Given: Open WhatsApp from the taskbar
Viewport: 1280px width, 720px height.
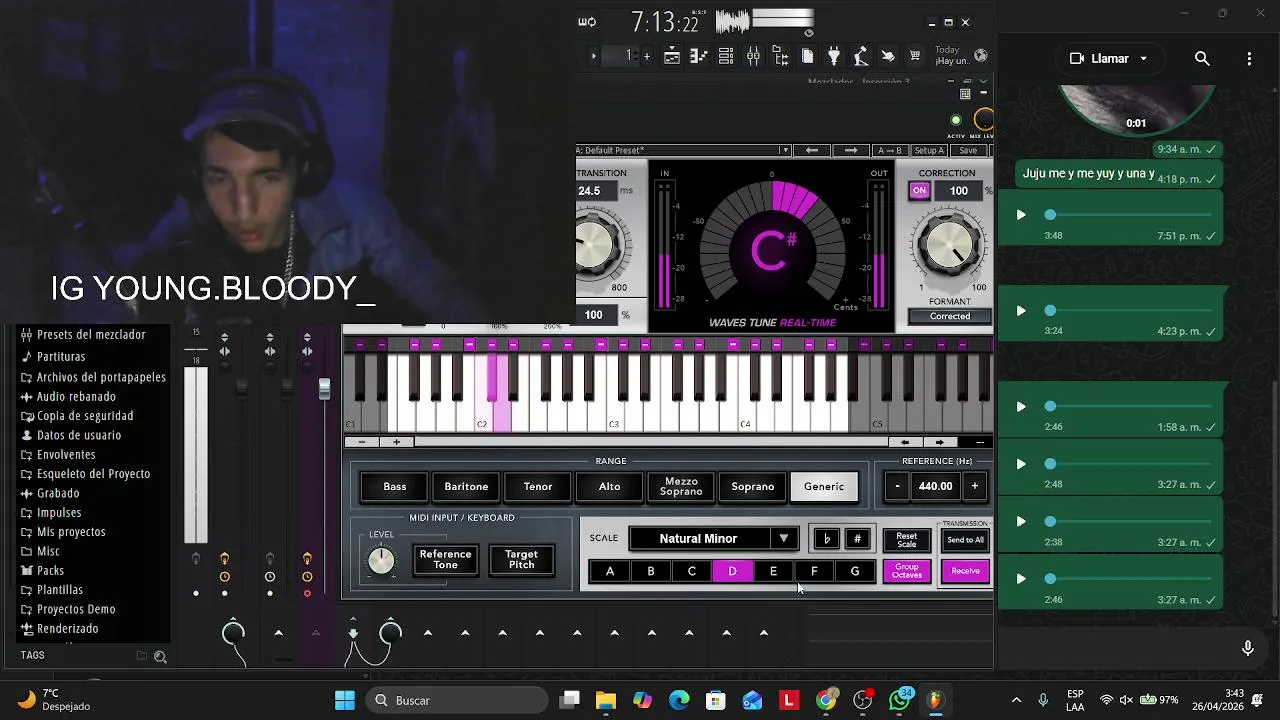Looking at the screenshot, I should [900, 700].
